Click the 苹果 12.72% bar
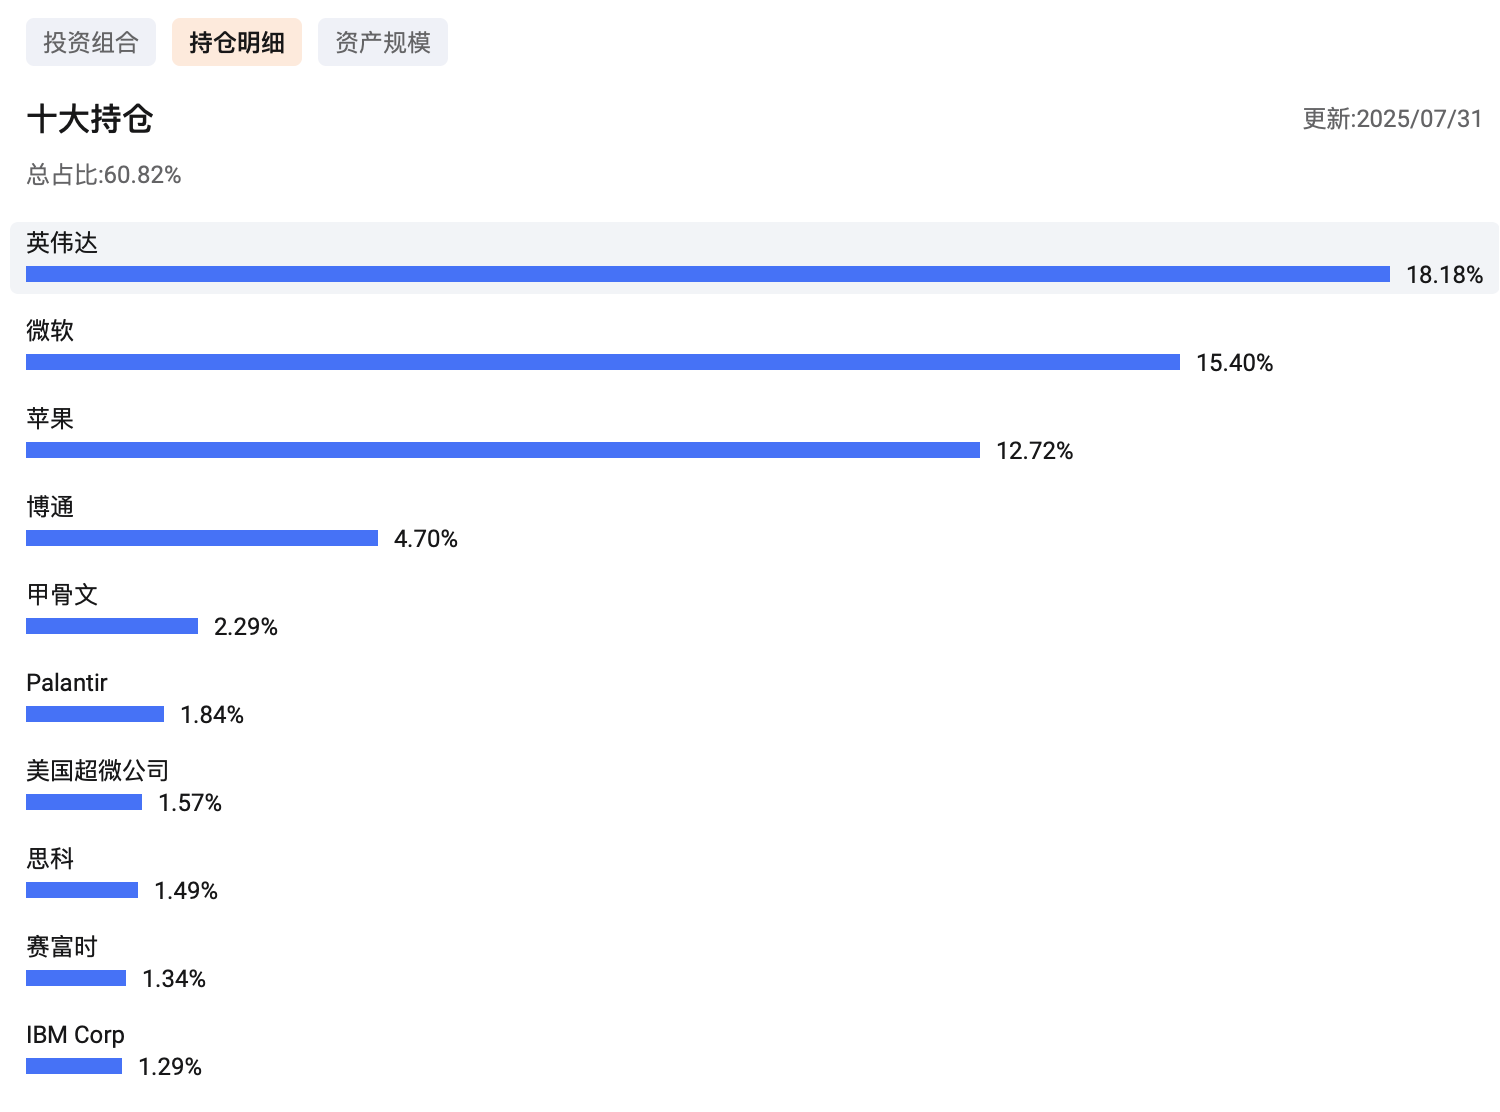Image resolution: width=1500 pixels, height=1112 pixels. pos(503,450)
